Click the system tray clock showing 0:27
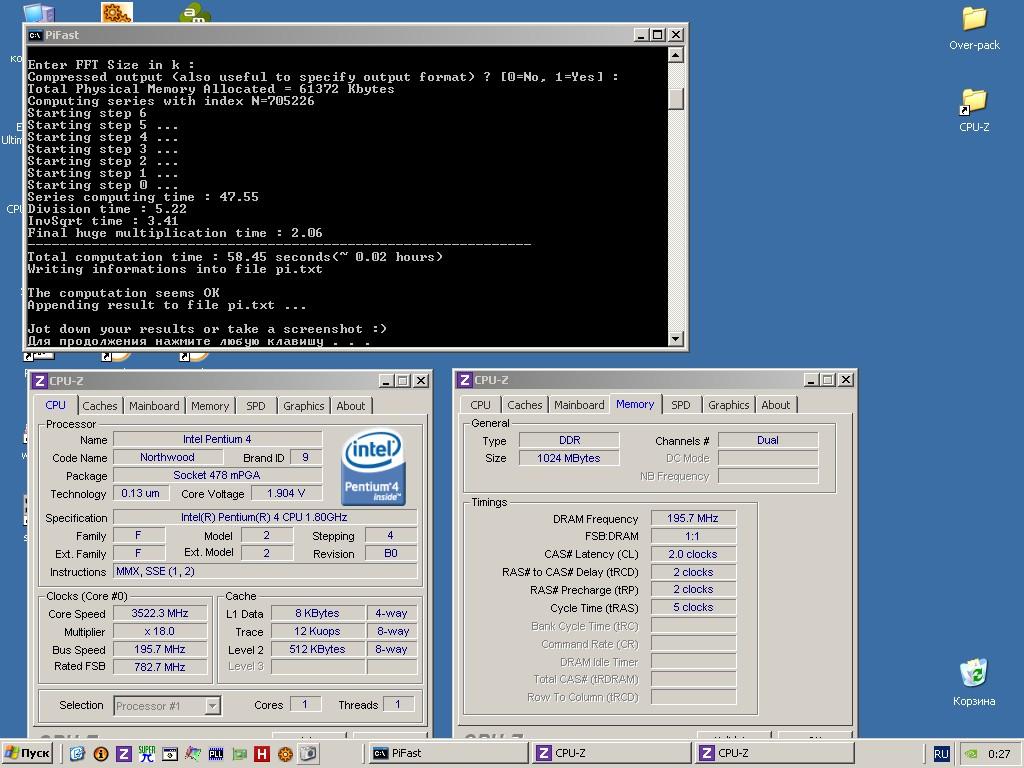 point(999,754)
